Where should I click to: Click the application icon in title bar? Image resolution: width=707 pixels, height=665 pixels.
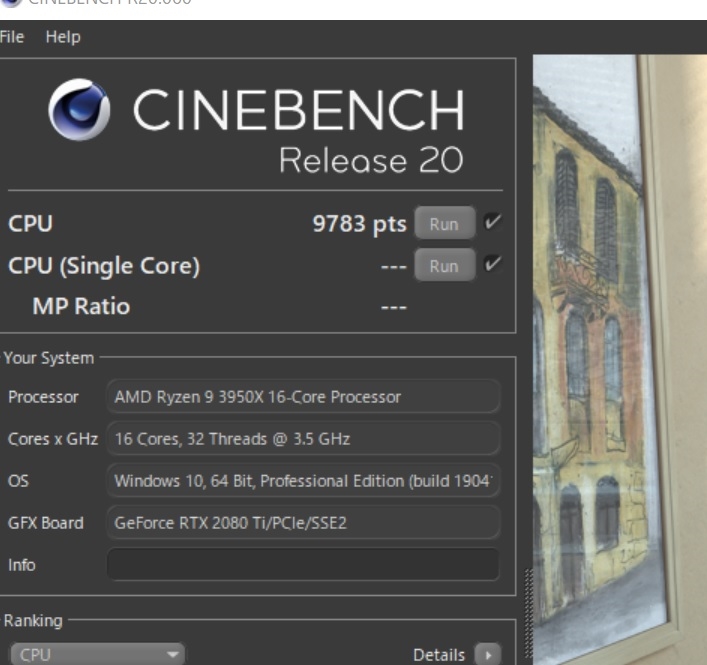[x=11, y=2]
